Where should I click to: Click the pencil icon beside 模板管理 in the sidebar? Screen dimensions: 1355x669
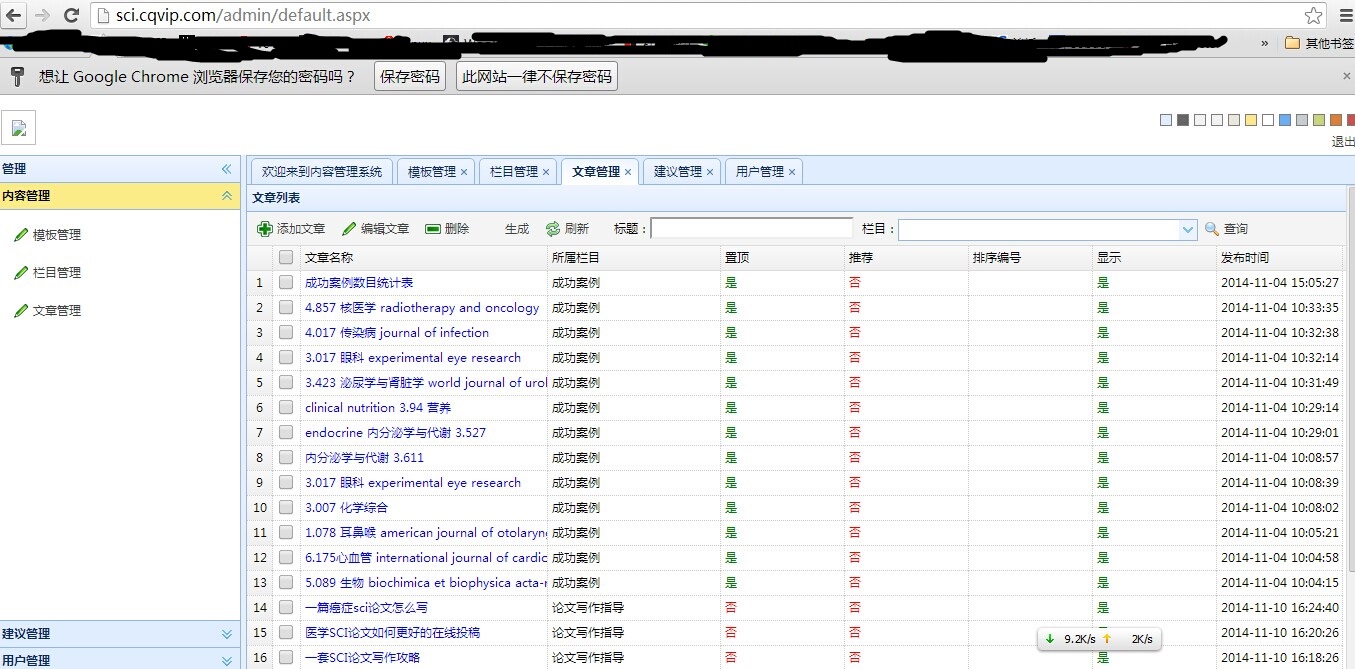[21, 235]
